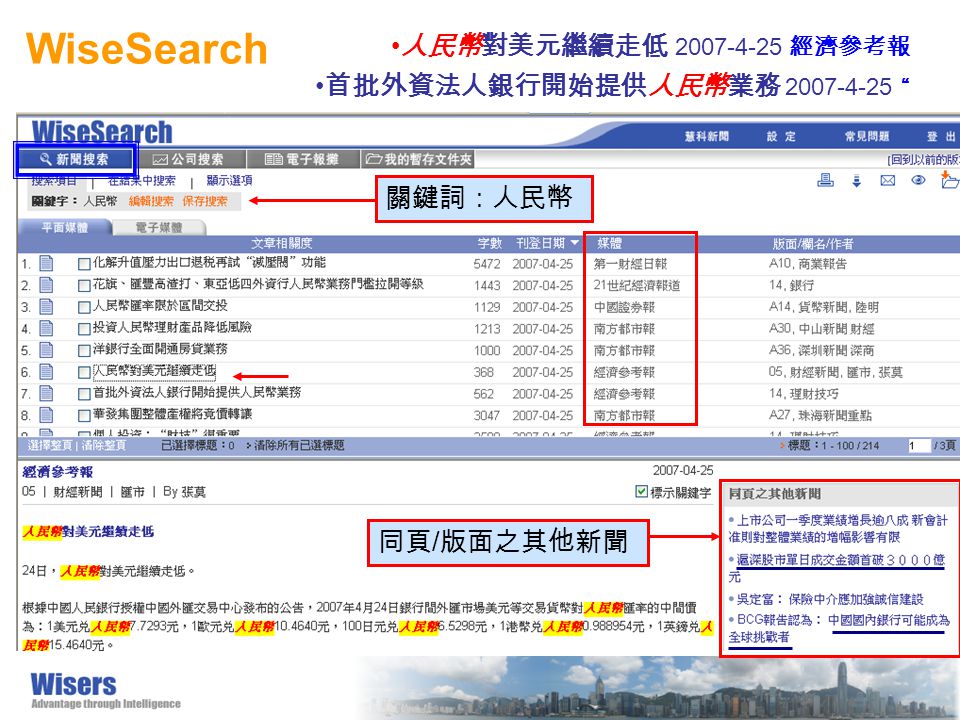The image size is (960, 720).
Task: Tick checkbox for 人民幣對美元繼續走低 in list
Action: 84,372
